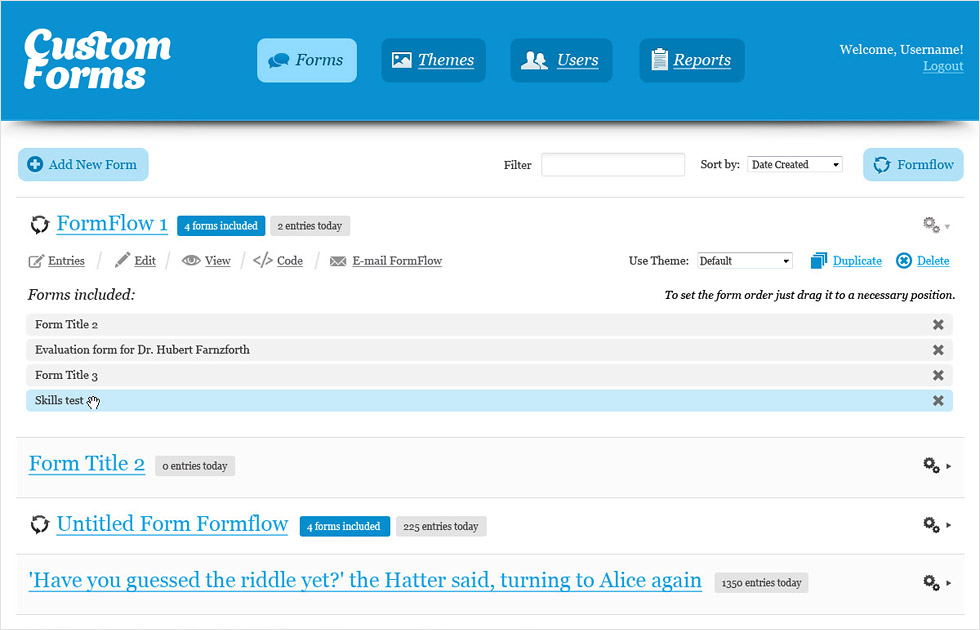Viewport: 980px width, 630px height.
Task: Log out via the Logout link
Action: (x=943, y=66)
